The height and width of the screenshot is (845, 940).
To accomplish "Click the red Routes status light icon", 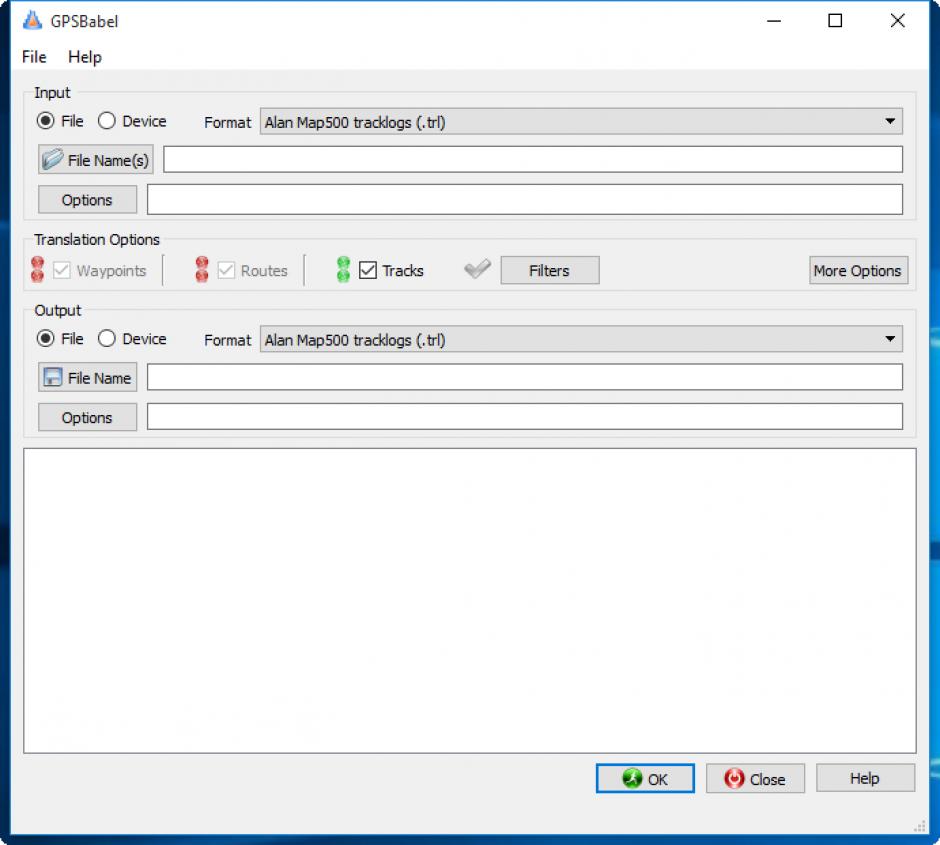I will coord(202,270).
